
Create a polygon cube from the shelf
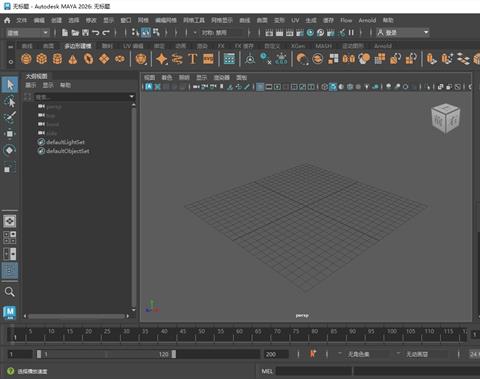42,59
